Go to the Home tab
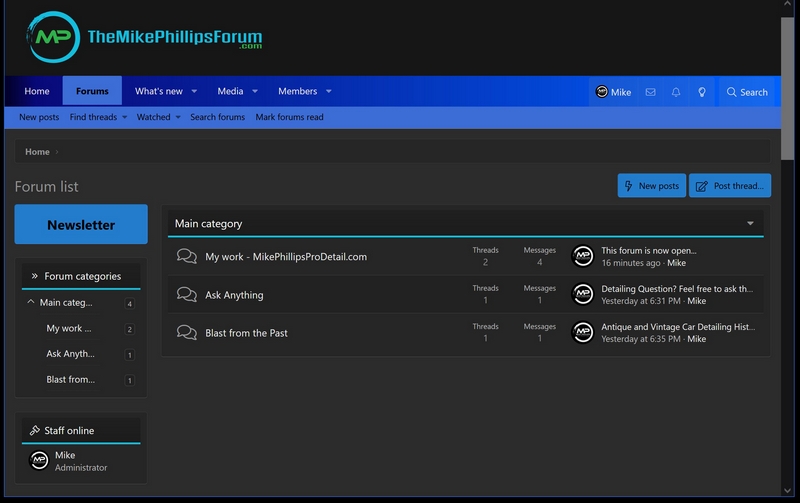Screen dimensions: 800x503 tap(37, 91)
